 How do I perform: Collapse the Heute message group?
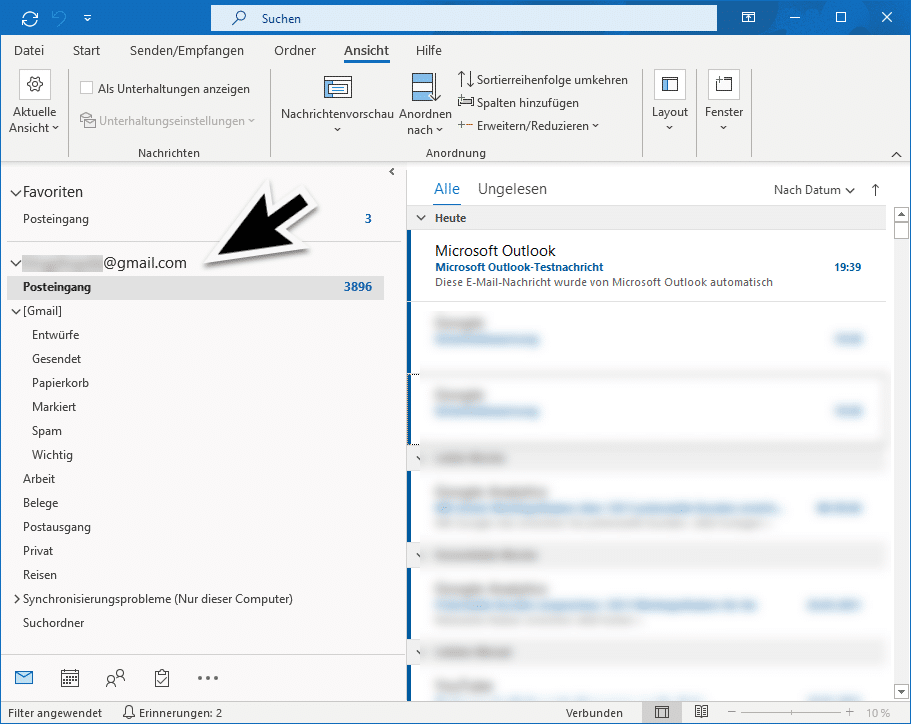pyautogui.click(x=421, y=218)
